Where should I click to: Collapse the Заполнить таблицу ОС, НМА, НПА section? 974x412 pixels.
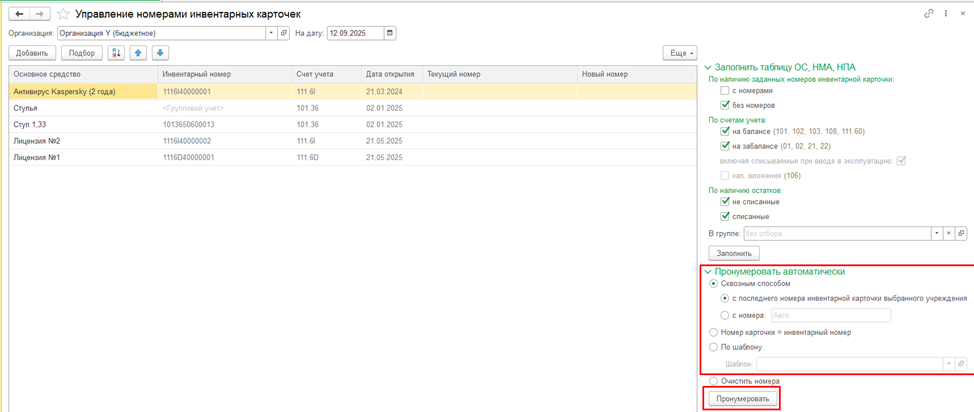click(x=708, y=66)
